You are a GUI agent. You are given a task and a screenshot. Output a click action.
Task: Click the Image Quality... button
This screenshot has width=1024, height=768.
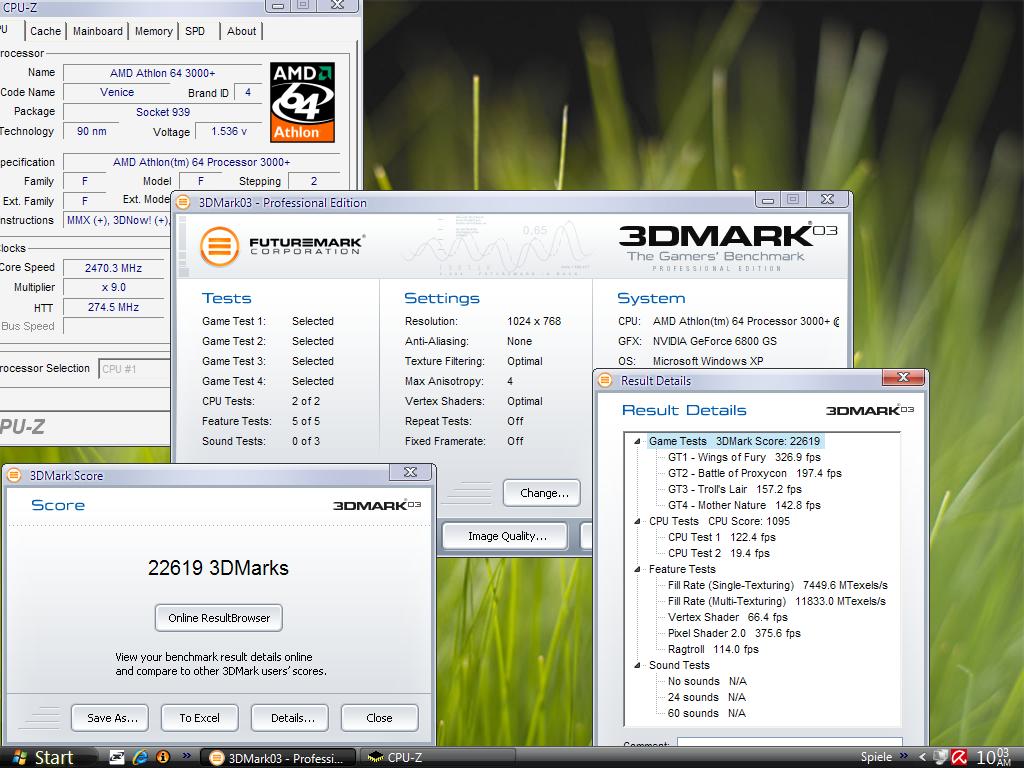506,536
